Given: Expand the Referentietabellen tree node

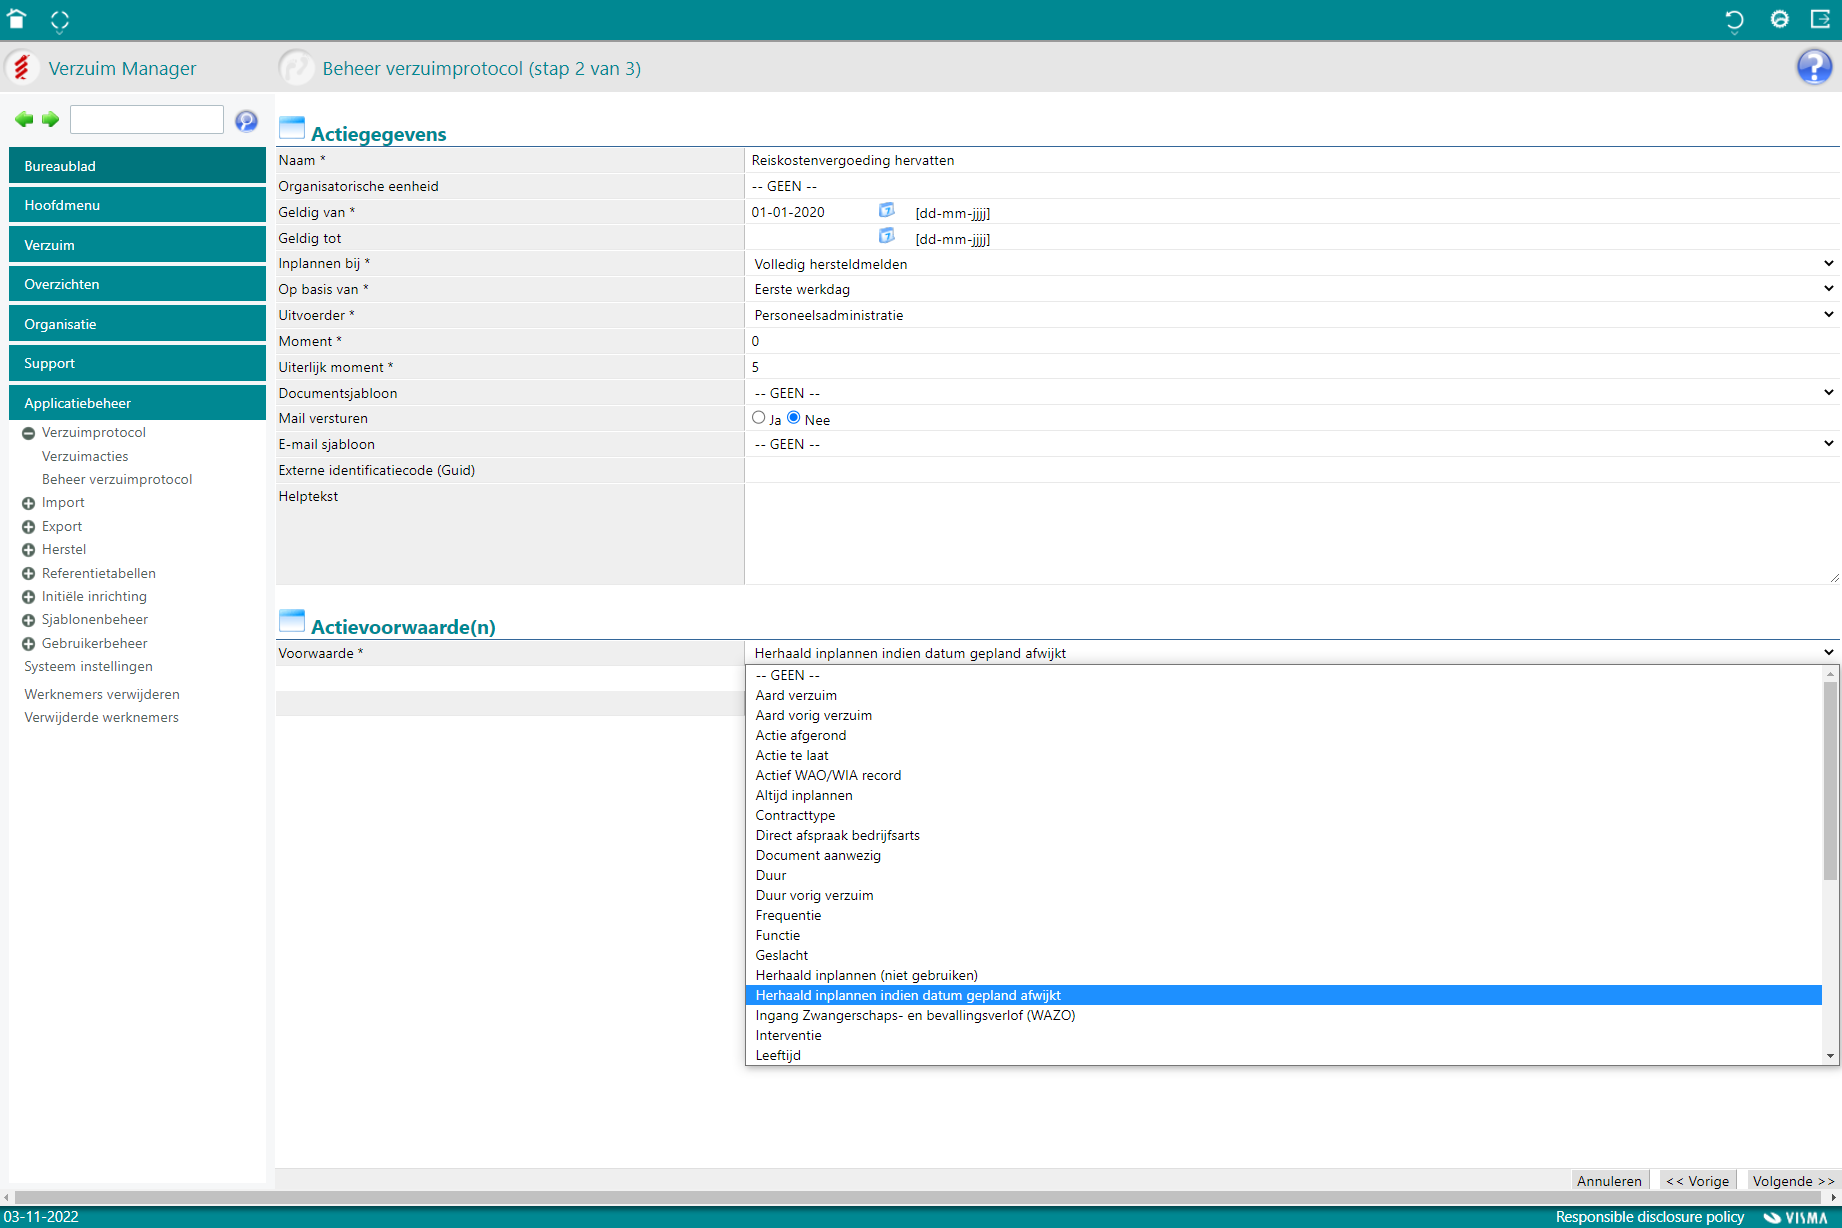Looking at the screenshot, I should [x=29, y=574].
